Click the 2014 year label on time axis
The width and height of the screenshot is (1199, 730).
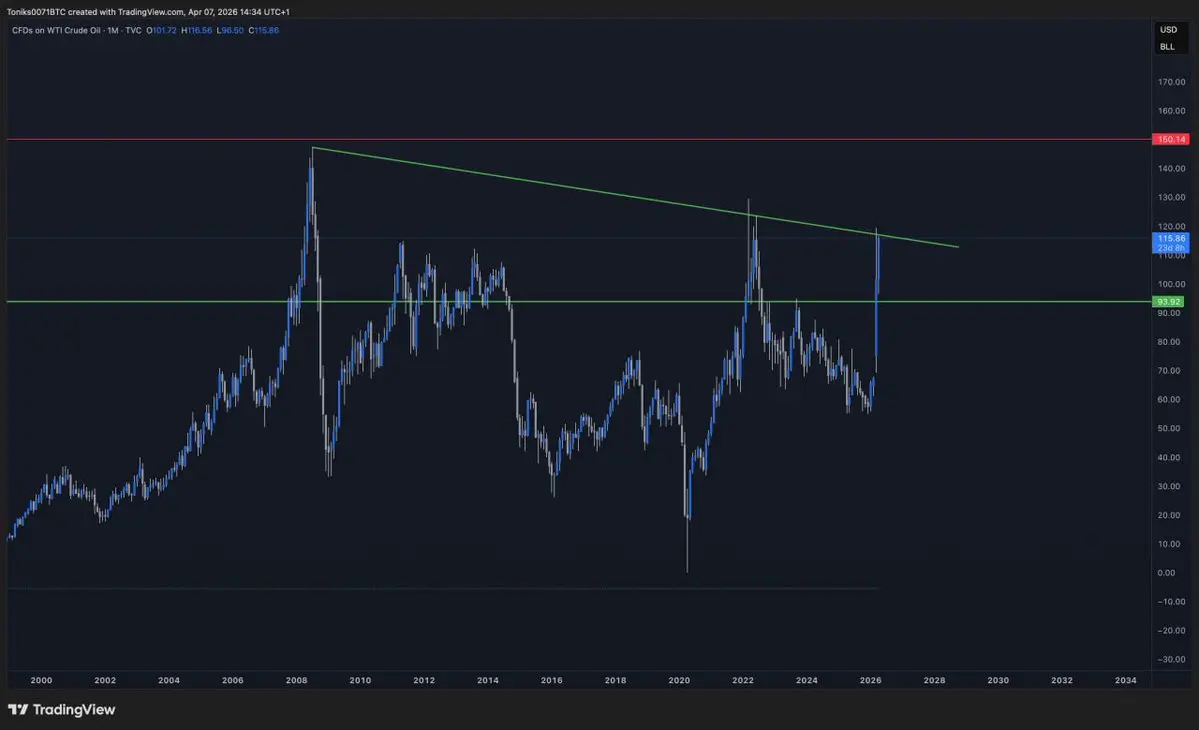(x=488, y=680)
